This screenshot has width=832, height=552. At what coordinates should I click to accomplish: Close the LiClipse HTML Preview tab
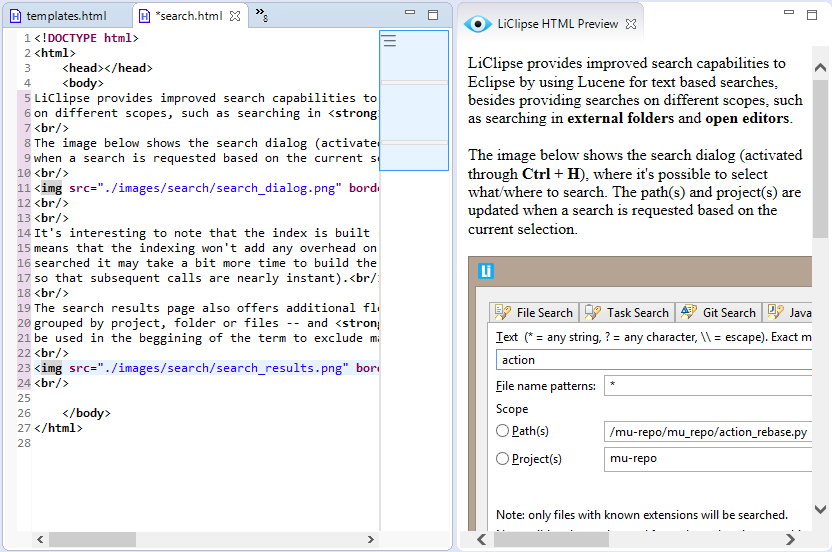pos(629,24)
